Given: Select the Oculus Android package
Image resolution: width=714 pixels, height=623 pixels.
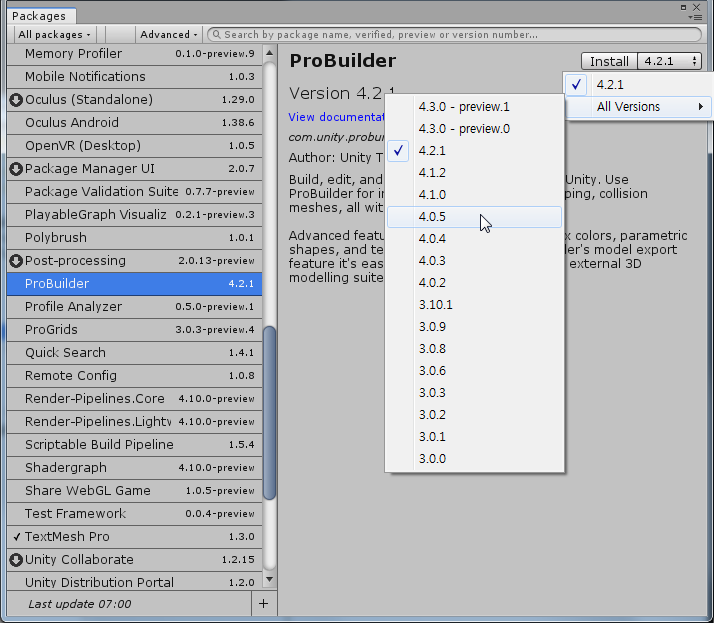Looking at the screenshot, I should pyautogui.click(x=134, y=123).
